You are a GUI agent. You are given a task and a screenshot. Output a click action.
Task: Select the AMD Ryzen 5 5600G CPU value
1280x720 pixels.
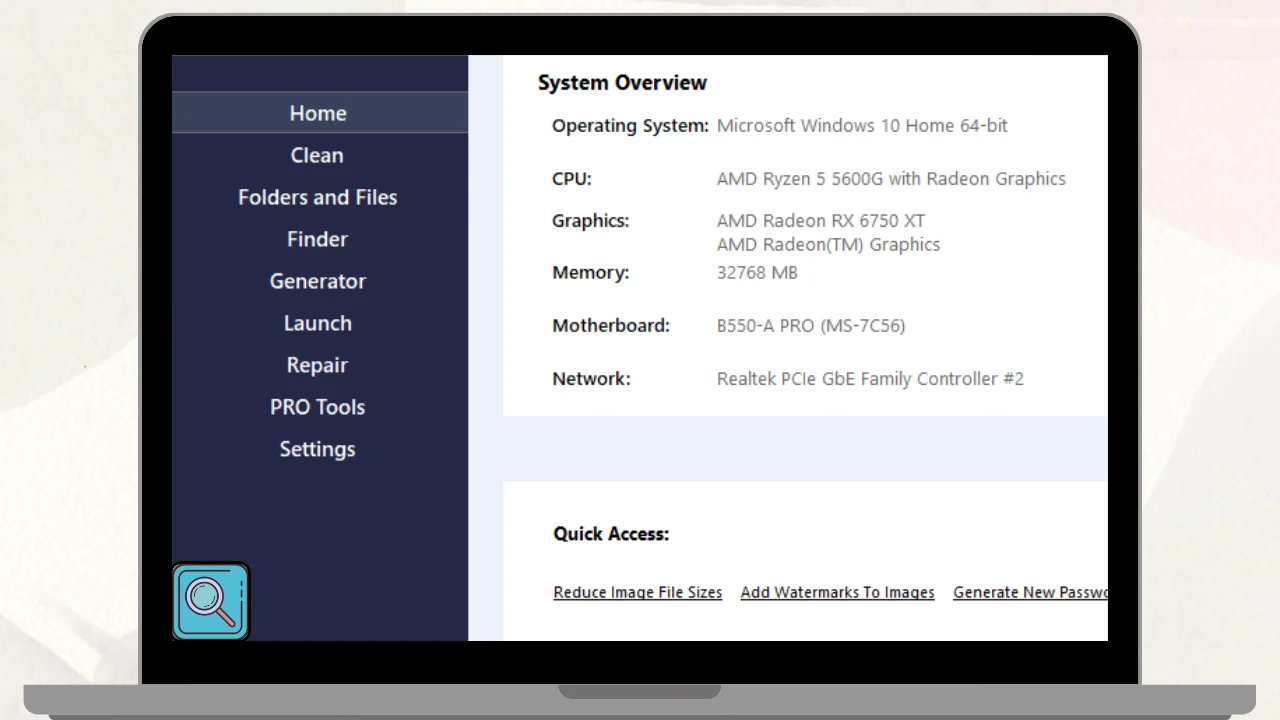point(891,179)
